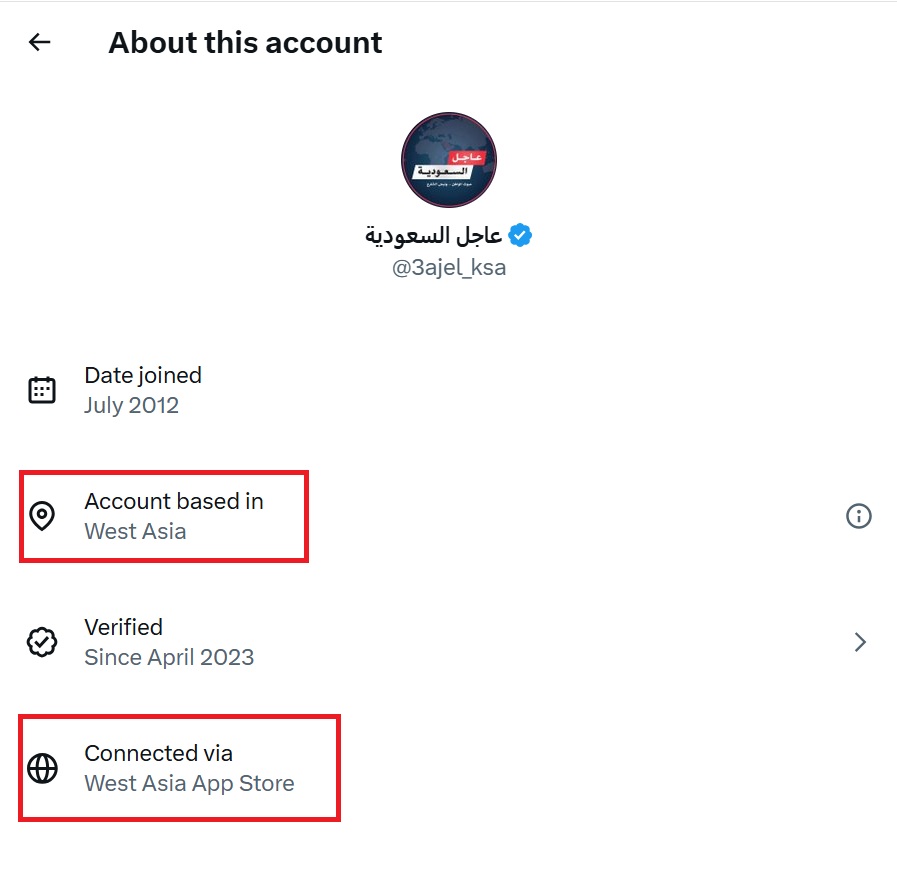Open the account's profile picture
This screenshot has width=897, height=889.
(x=449, y=160)
